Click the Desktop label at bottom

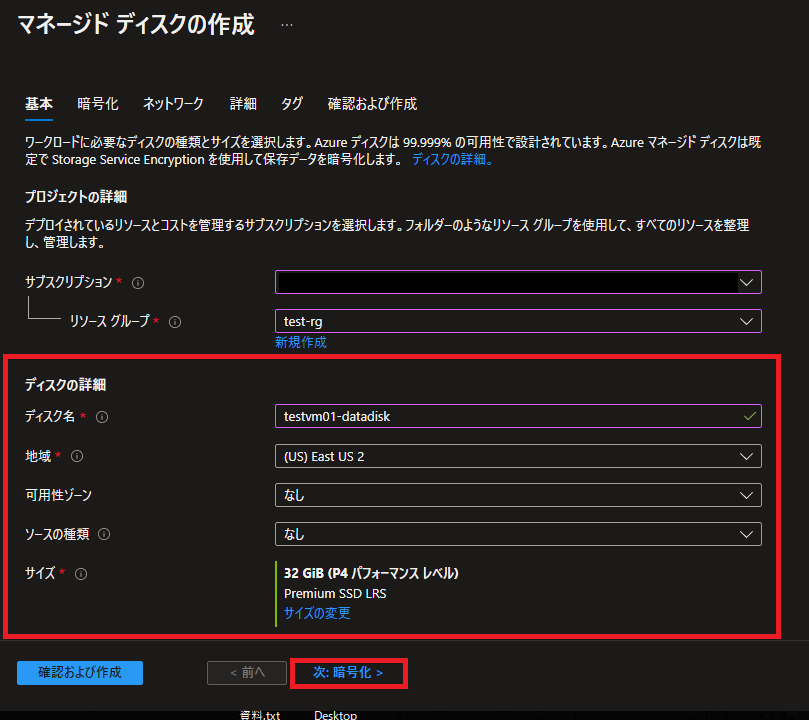click(x=335, y=715)
